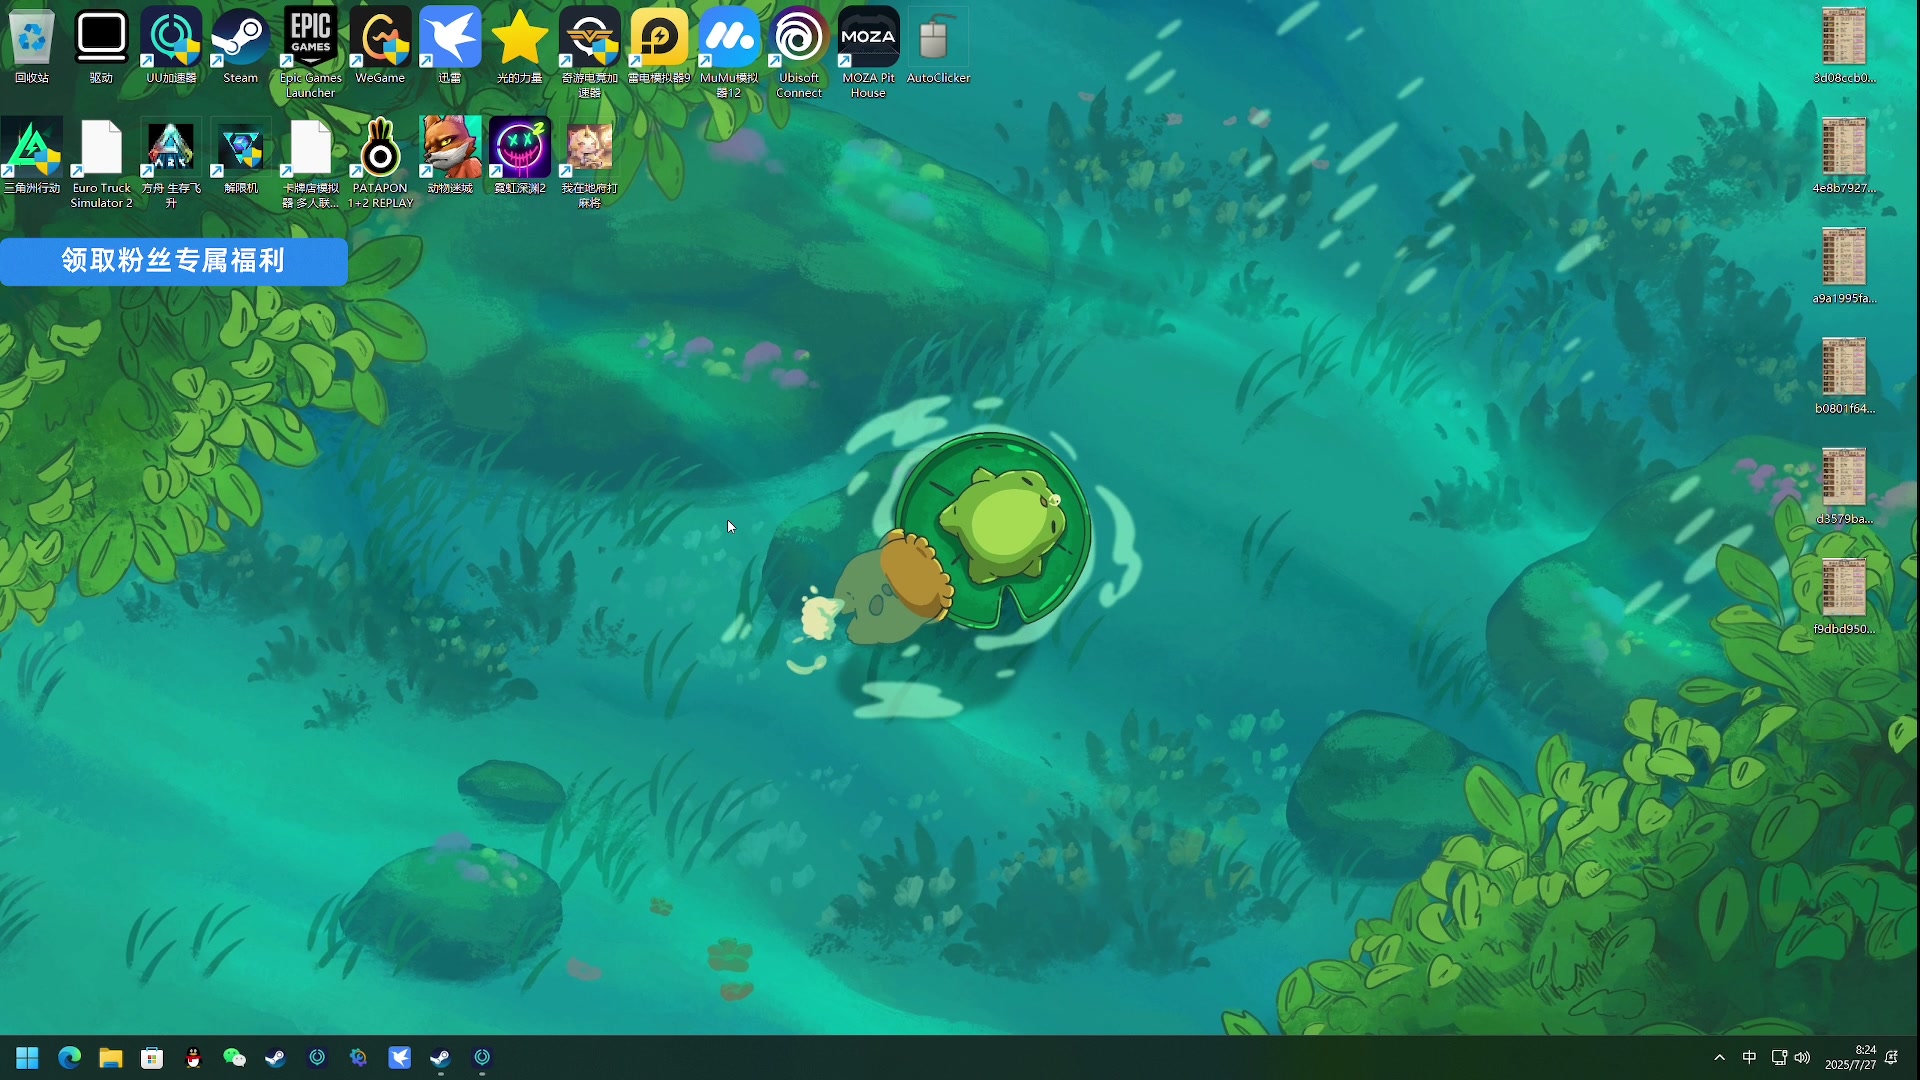Open the notification bell icon
This screenshot has height=1080, width=1920.
coord(1892,1058)
